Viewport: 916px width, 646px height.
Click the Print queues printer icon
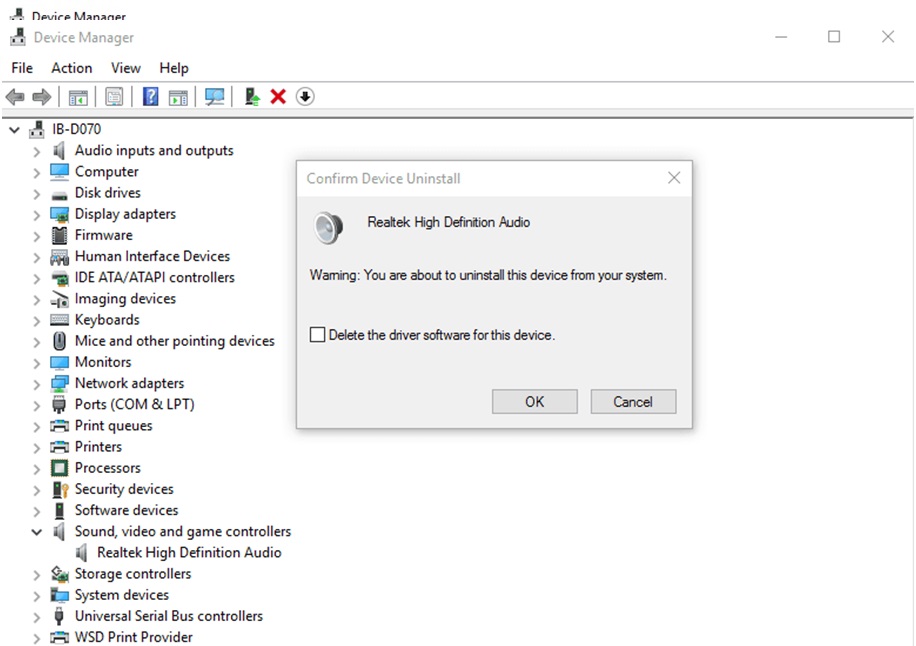click(59, 426)
